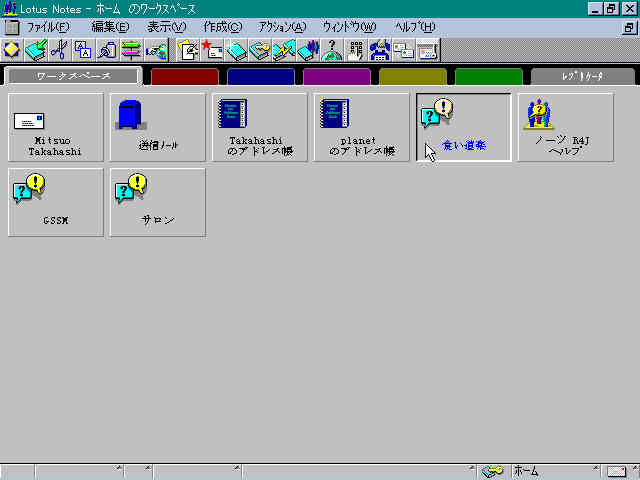Click the envelope mail icon in status bar
This screenshot has height=480, width=640.
[x=616, y=472]
